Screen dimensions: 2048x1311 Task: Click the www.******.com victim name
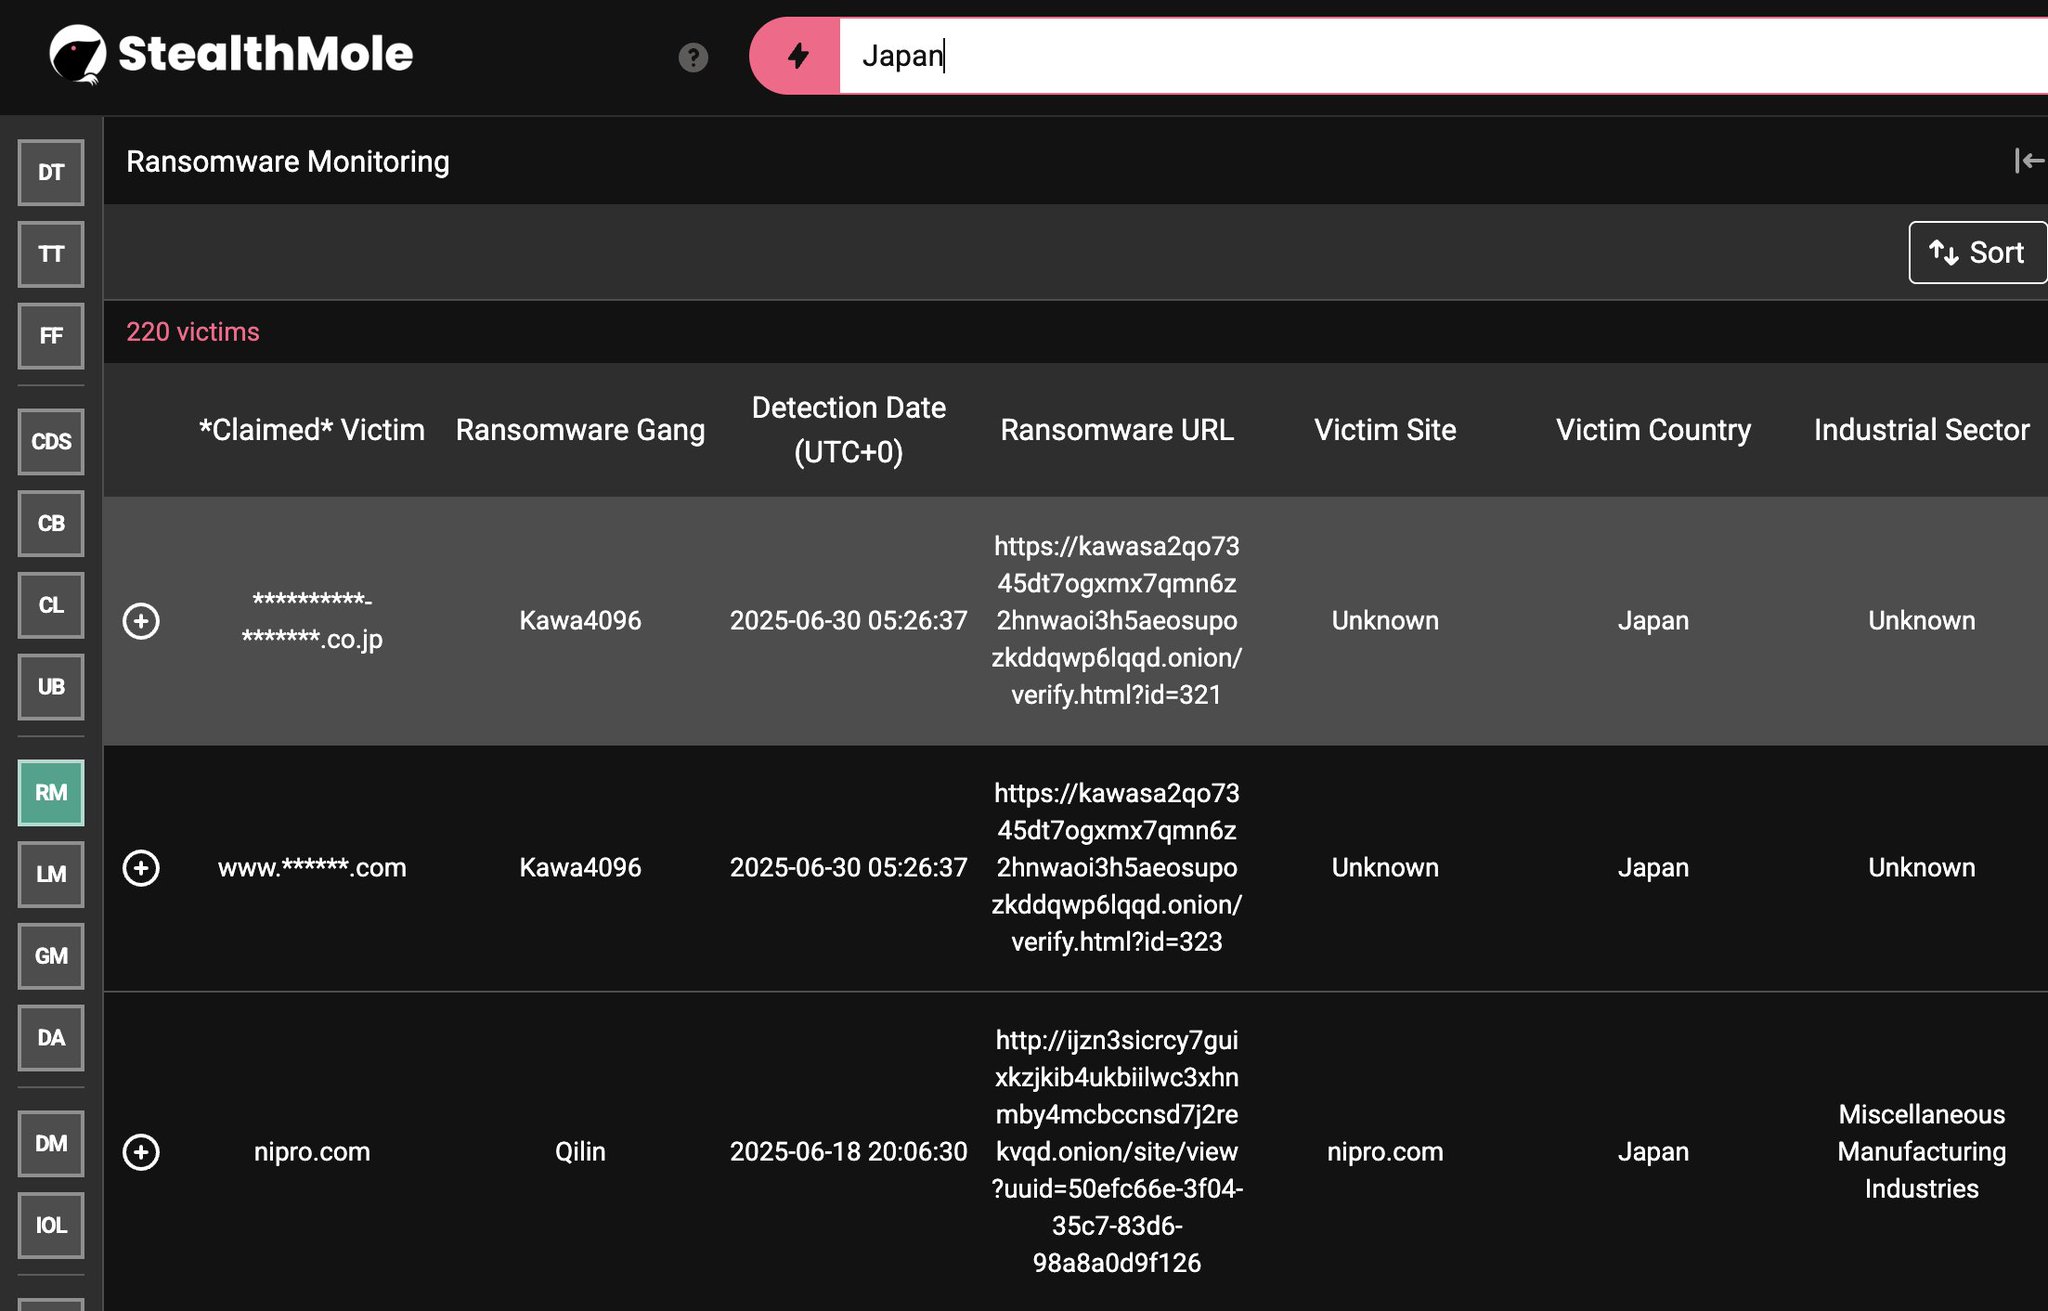click(312, 868)
